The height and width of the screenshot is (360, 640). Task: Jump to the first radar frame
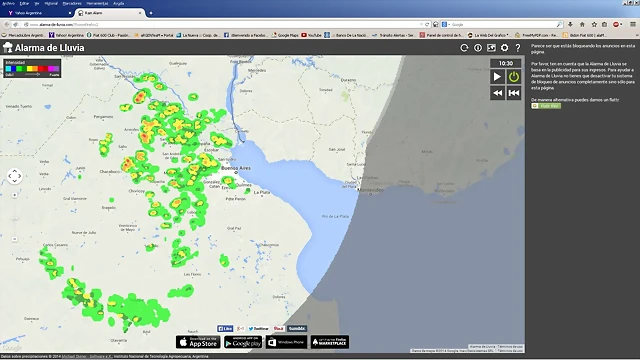[x=514, y=93]
